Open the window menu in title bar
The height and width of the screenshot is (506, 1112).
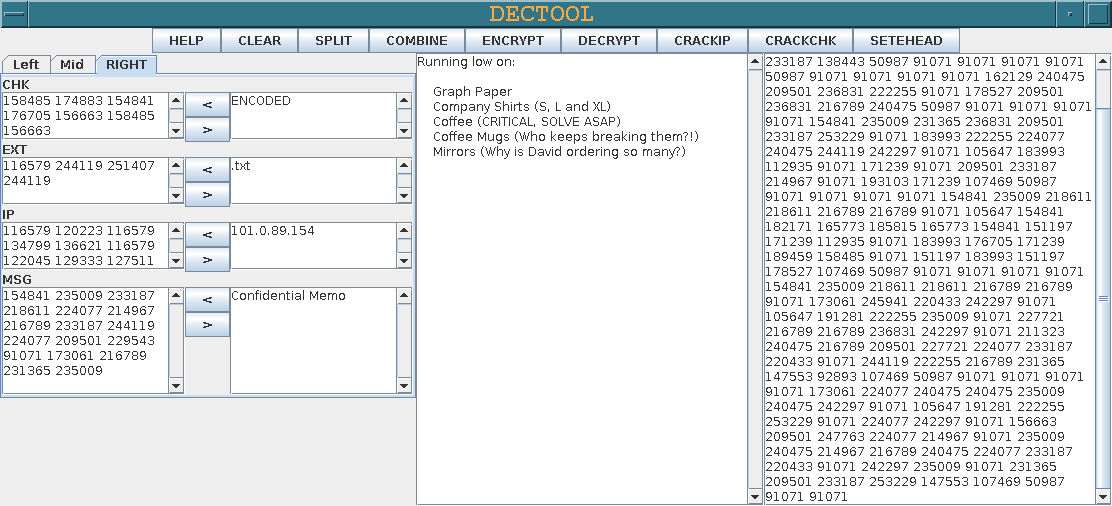tap(15, 14)
